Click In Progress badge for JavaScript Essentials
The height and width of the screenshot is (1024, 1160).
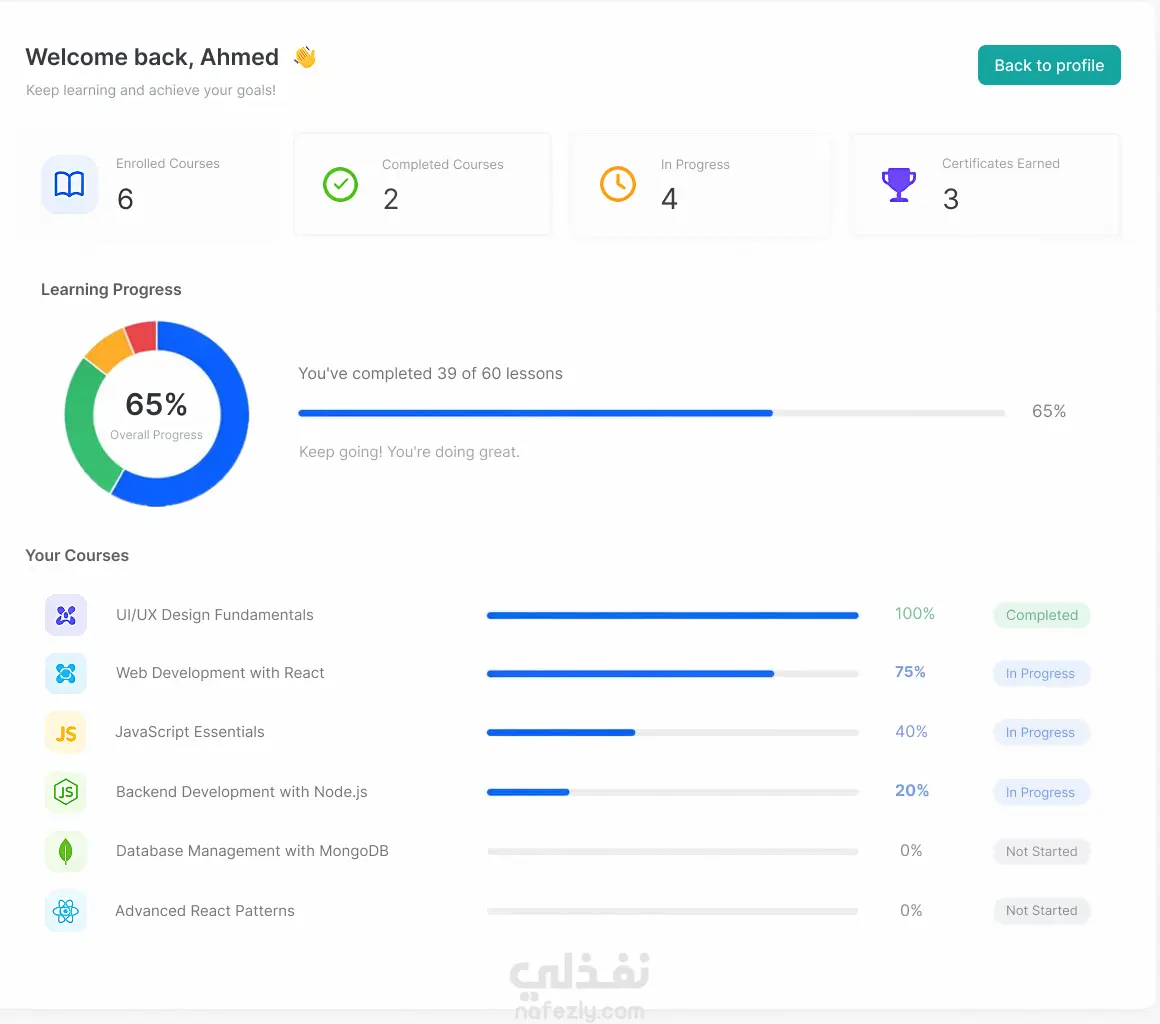(x=1040, y=732)
